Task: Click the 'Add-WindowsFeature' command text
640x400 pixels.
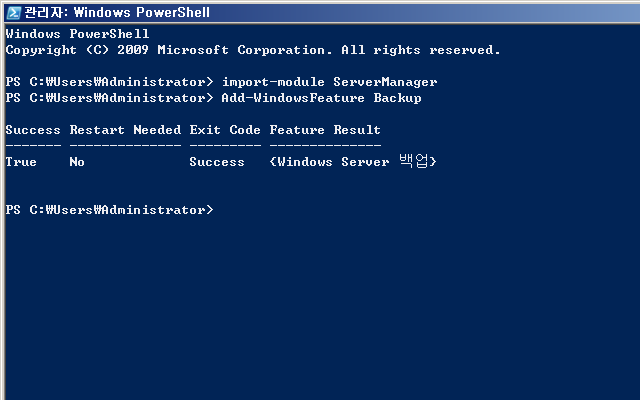Action: (x=293, y=98)
